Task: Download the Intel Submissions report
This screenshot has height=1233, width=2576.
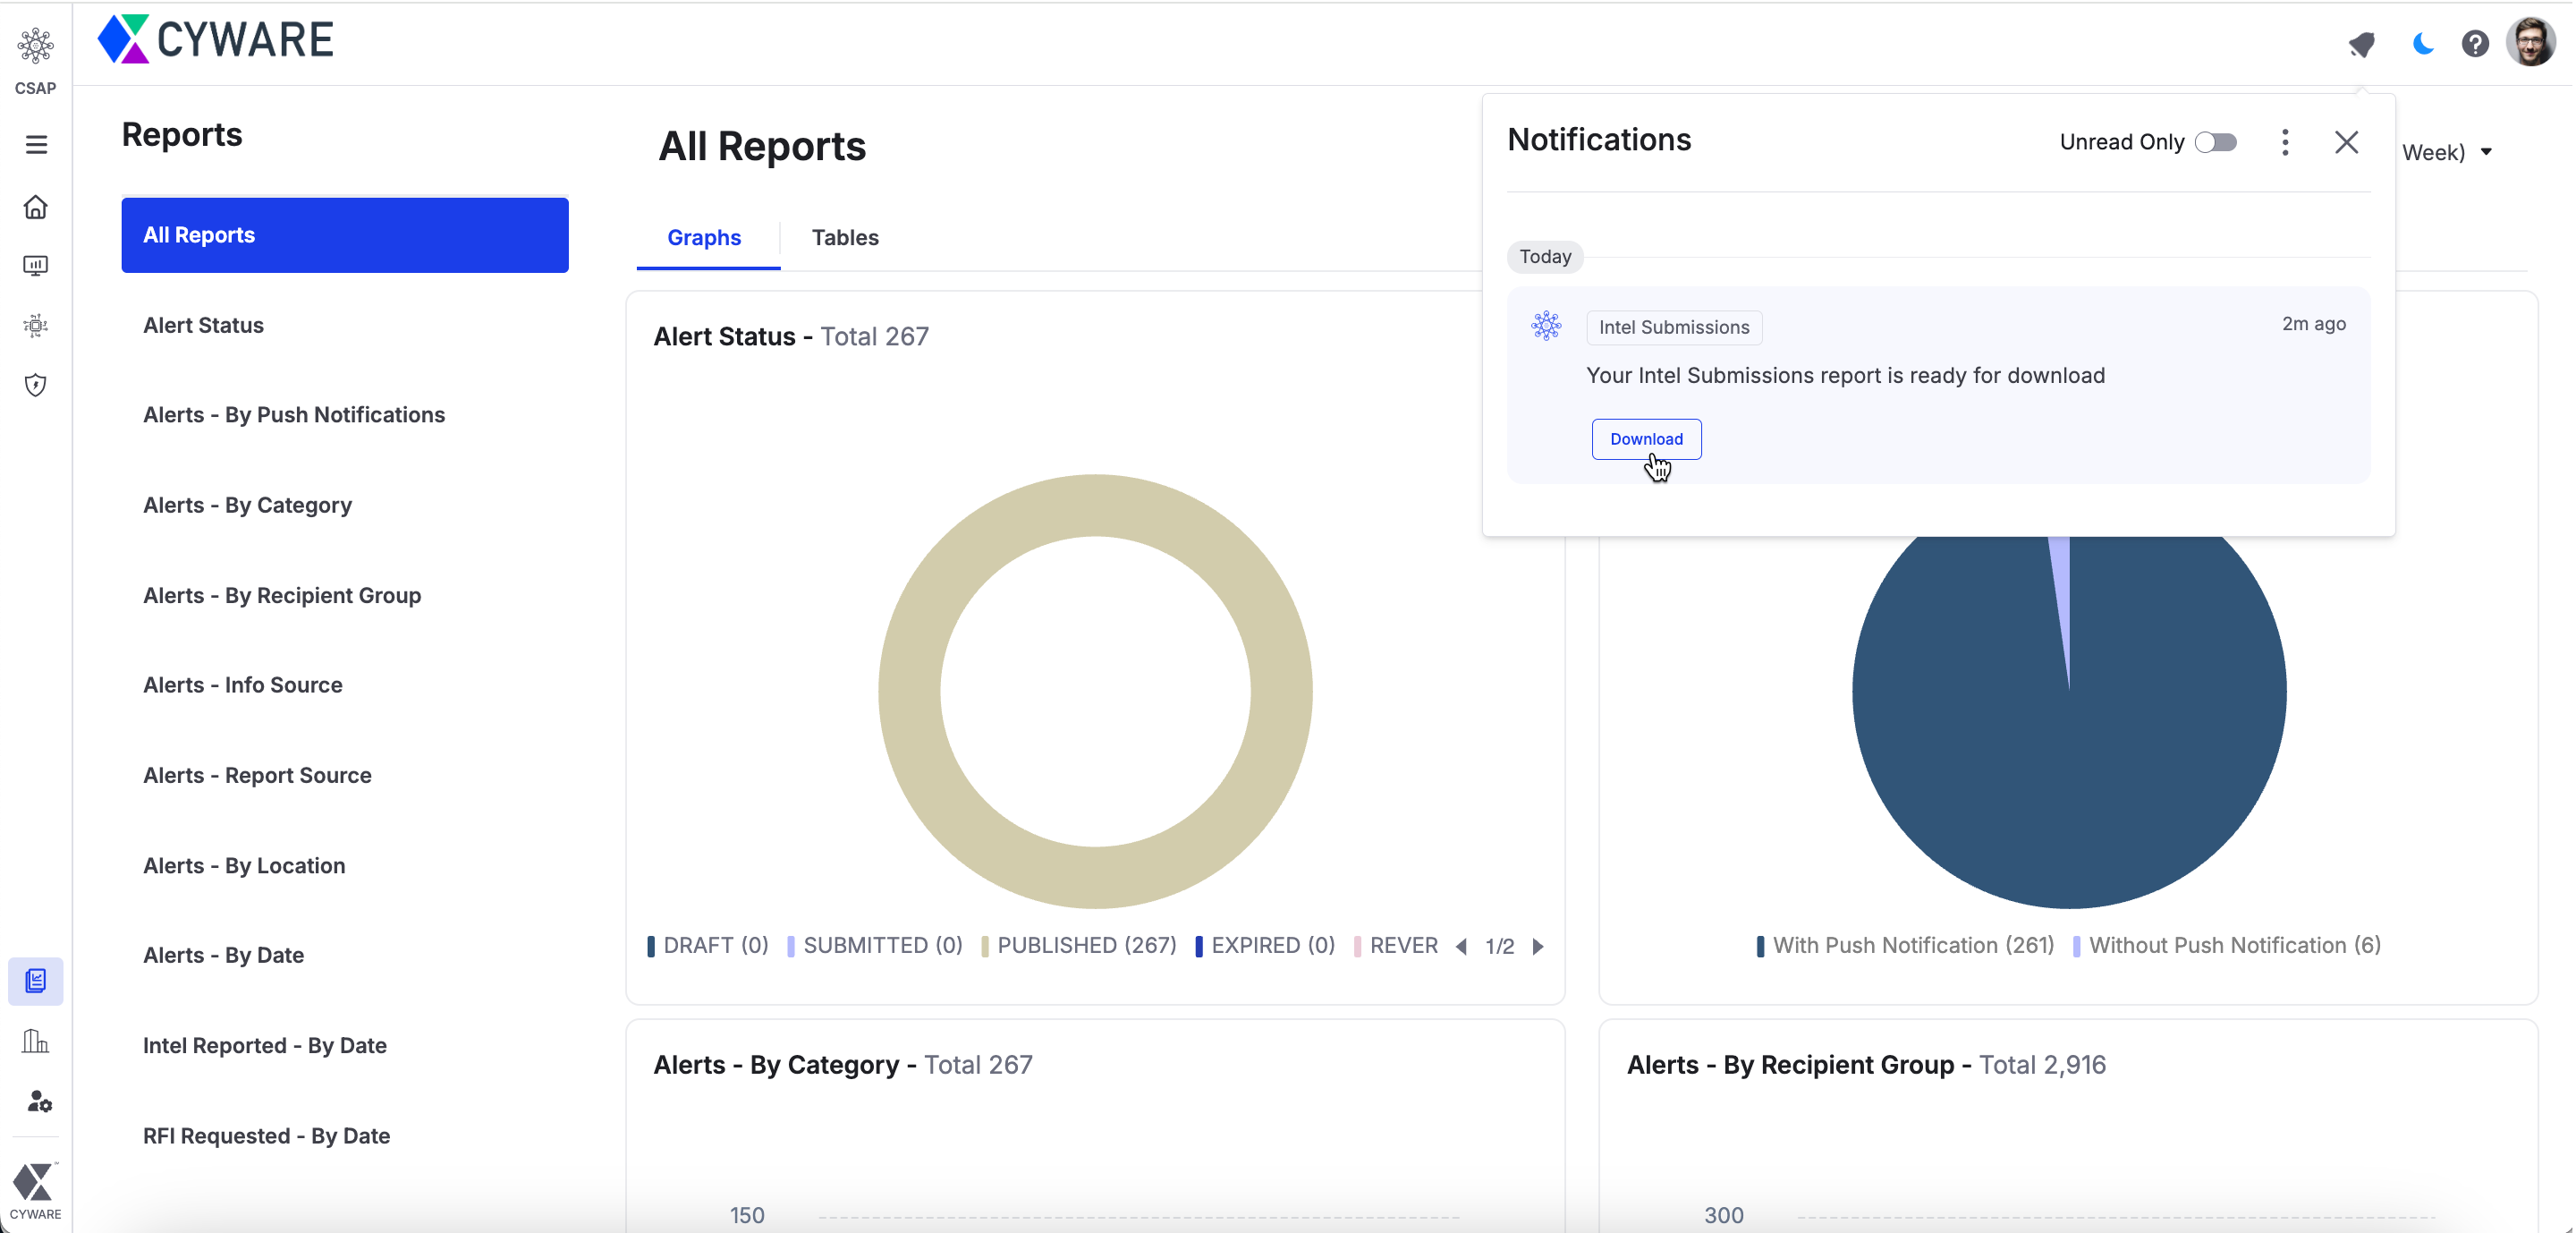Action: click(1646, 439)
